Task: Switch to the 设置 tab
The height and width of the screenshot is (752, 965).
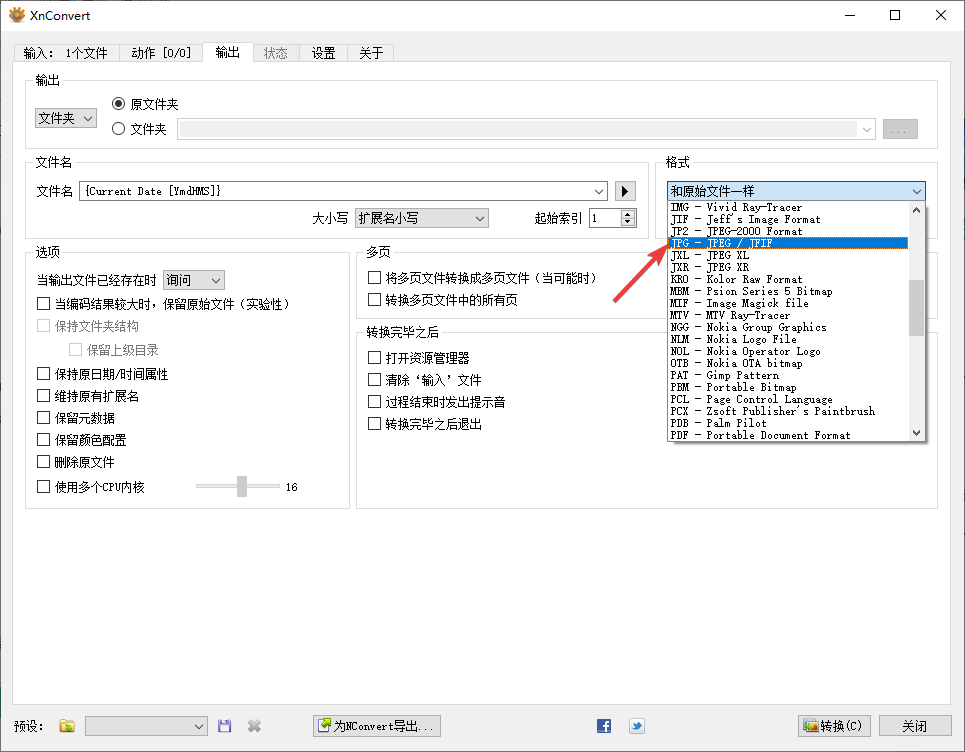Action: tap(323, 52)
